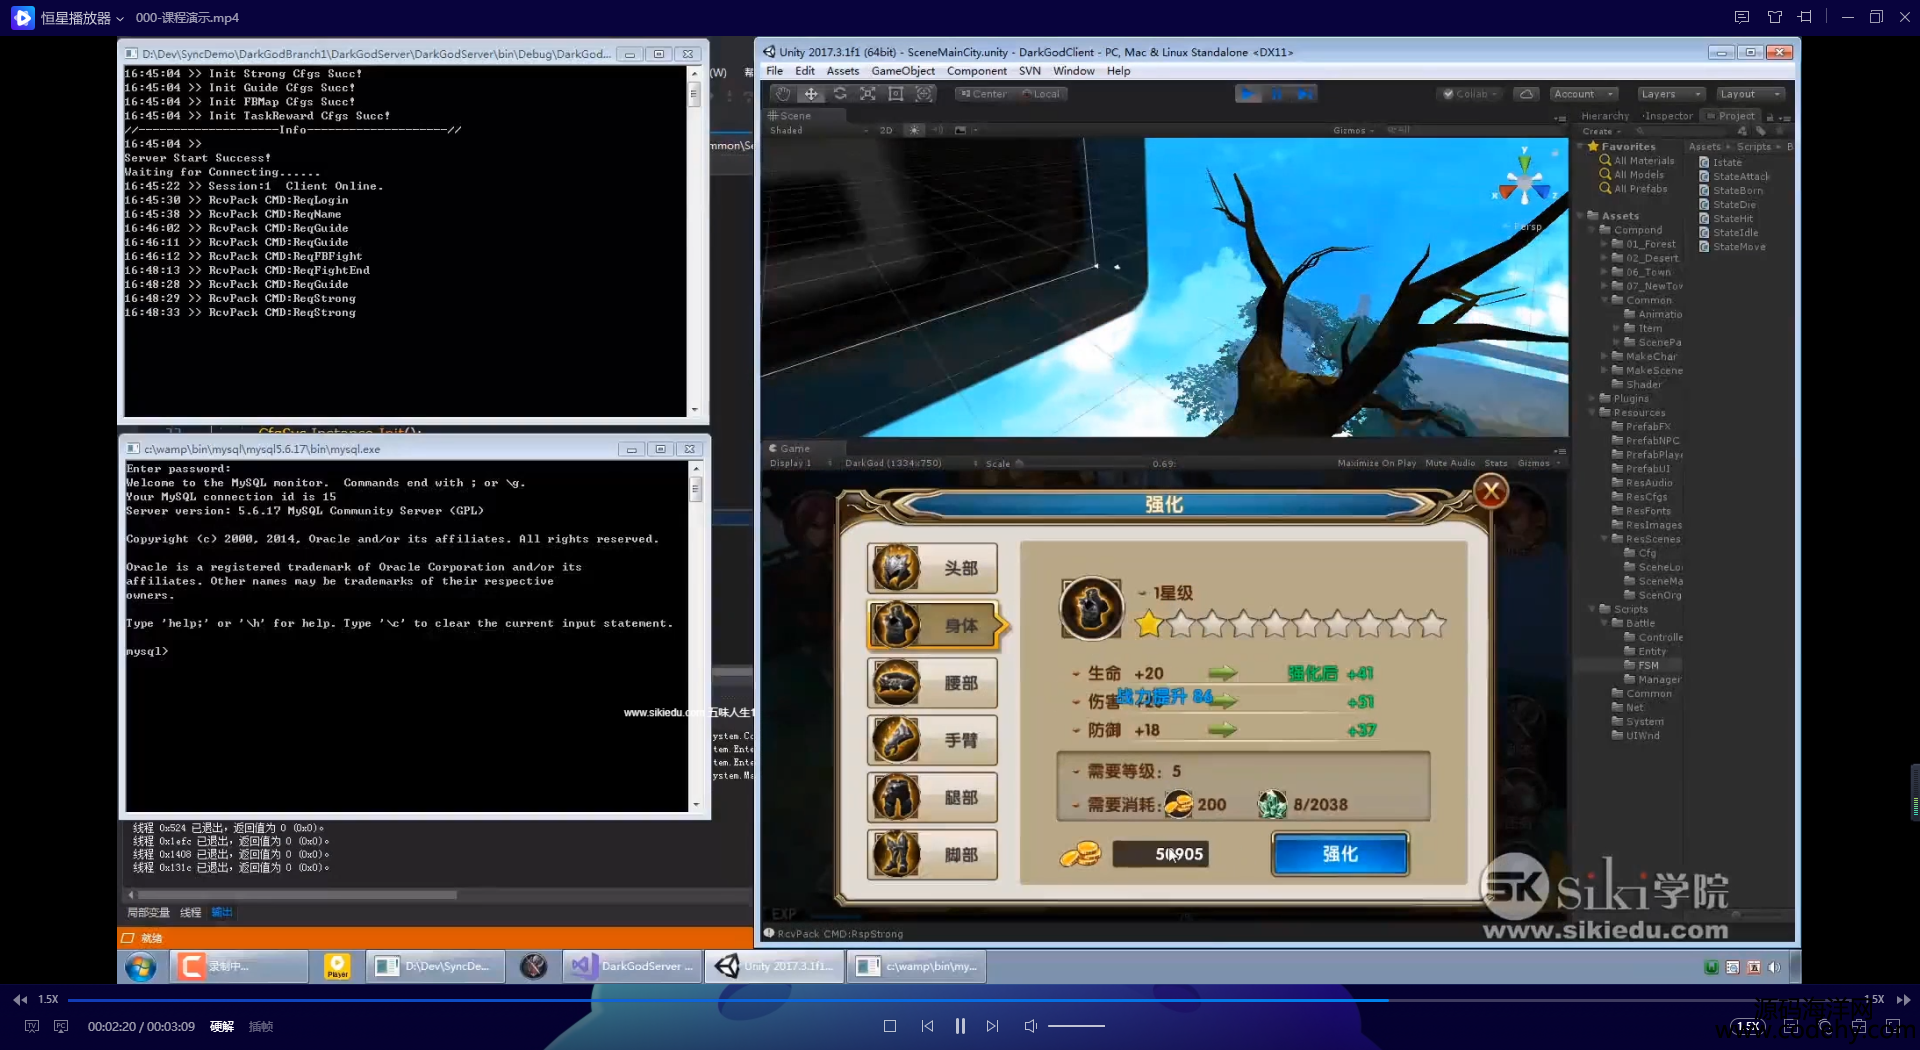
Task: Select the 头部 equipment icon
Action: point(897,568)
